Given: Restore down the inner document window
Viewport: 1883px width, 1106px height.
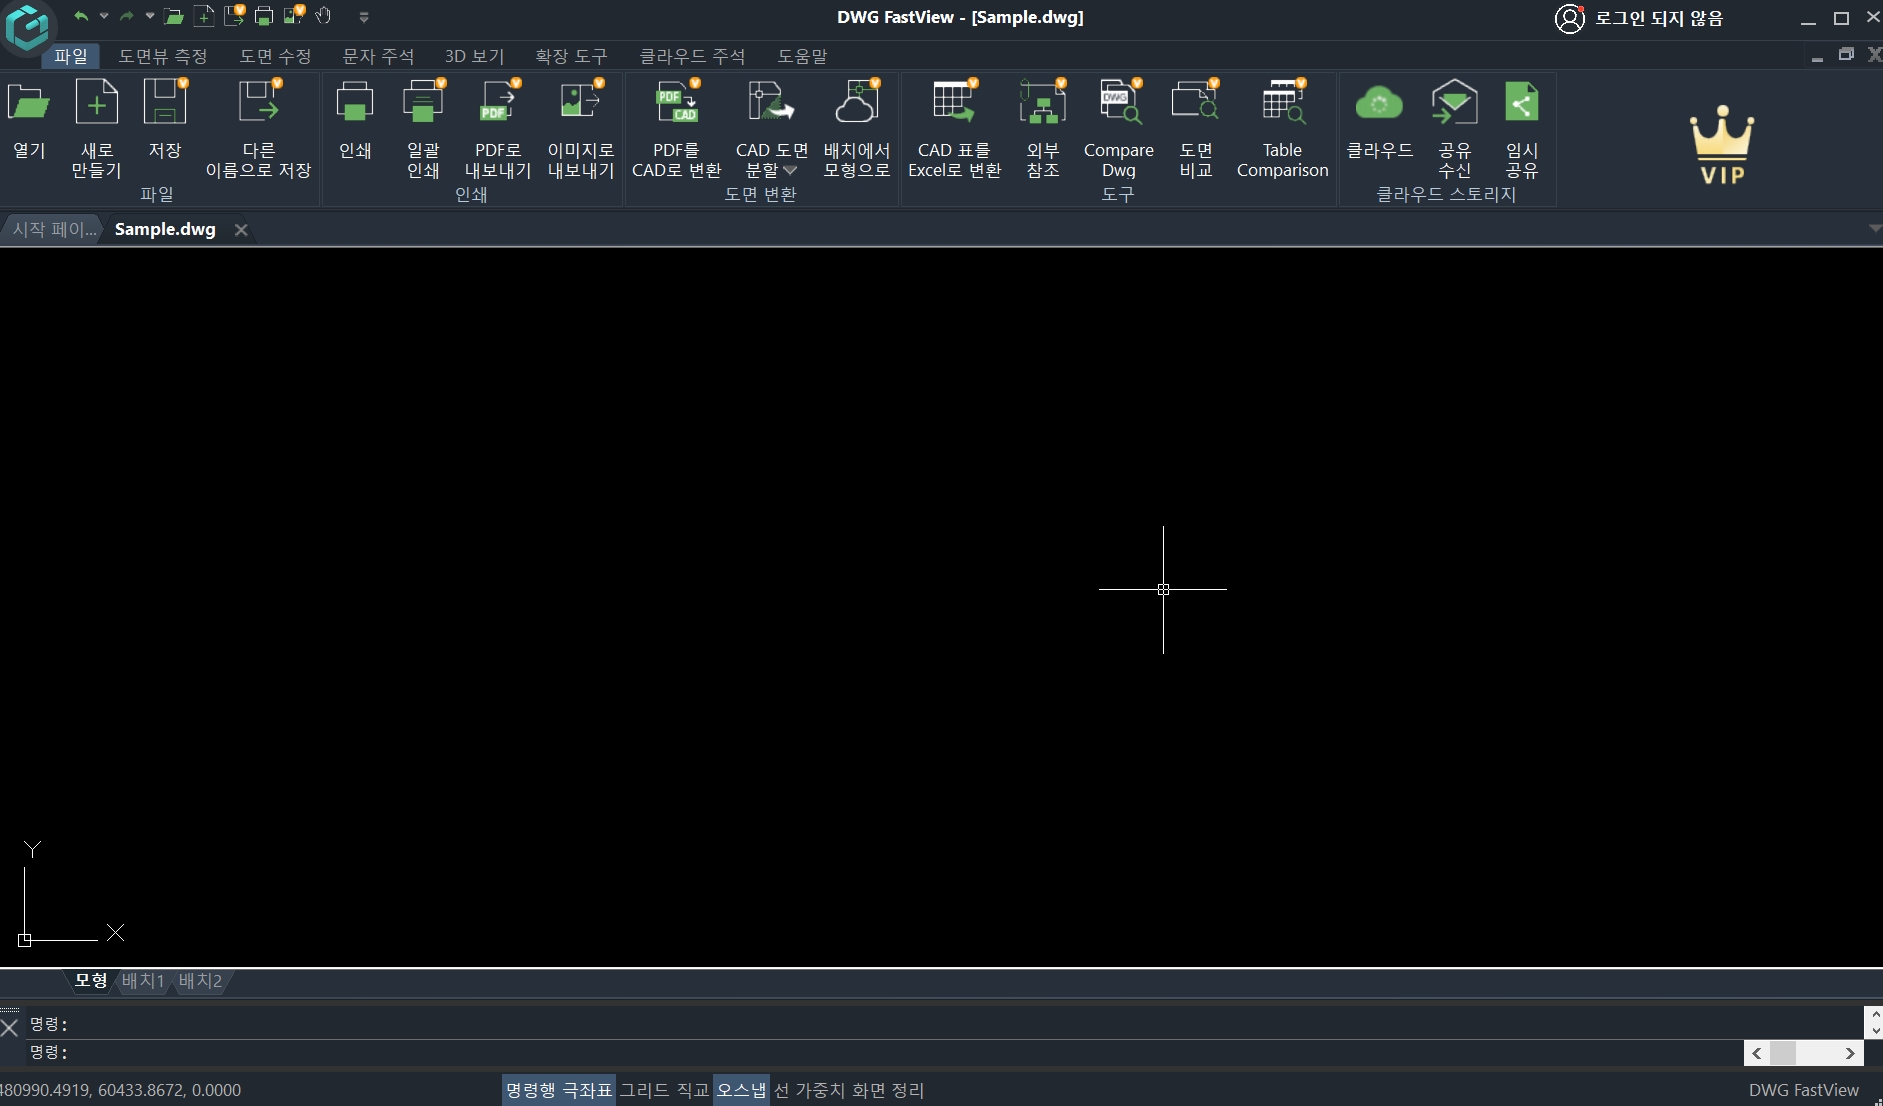Looking at the screenshot, I should [x=1846, y=55].
